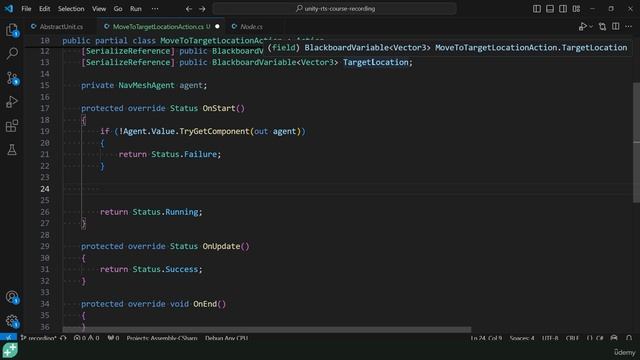The width and height of the screenshot is (640, 360).
Task: Open the Explorer view in activity bar
Action: coord(12,30)
